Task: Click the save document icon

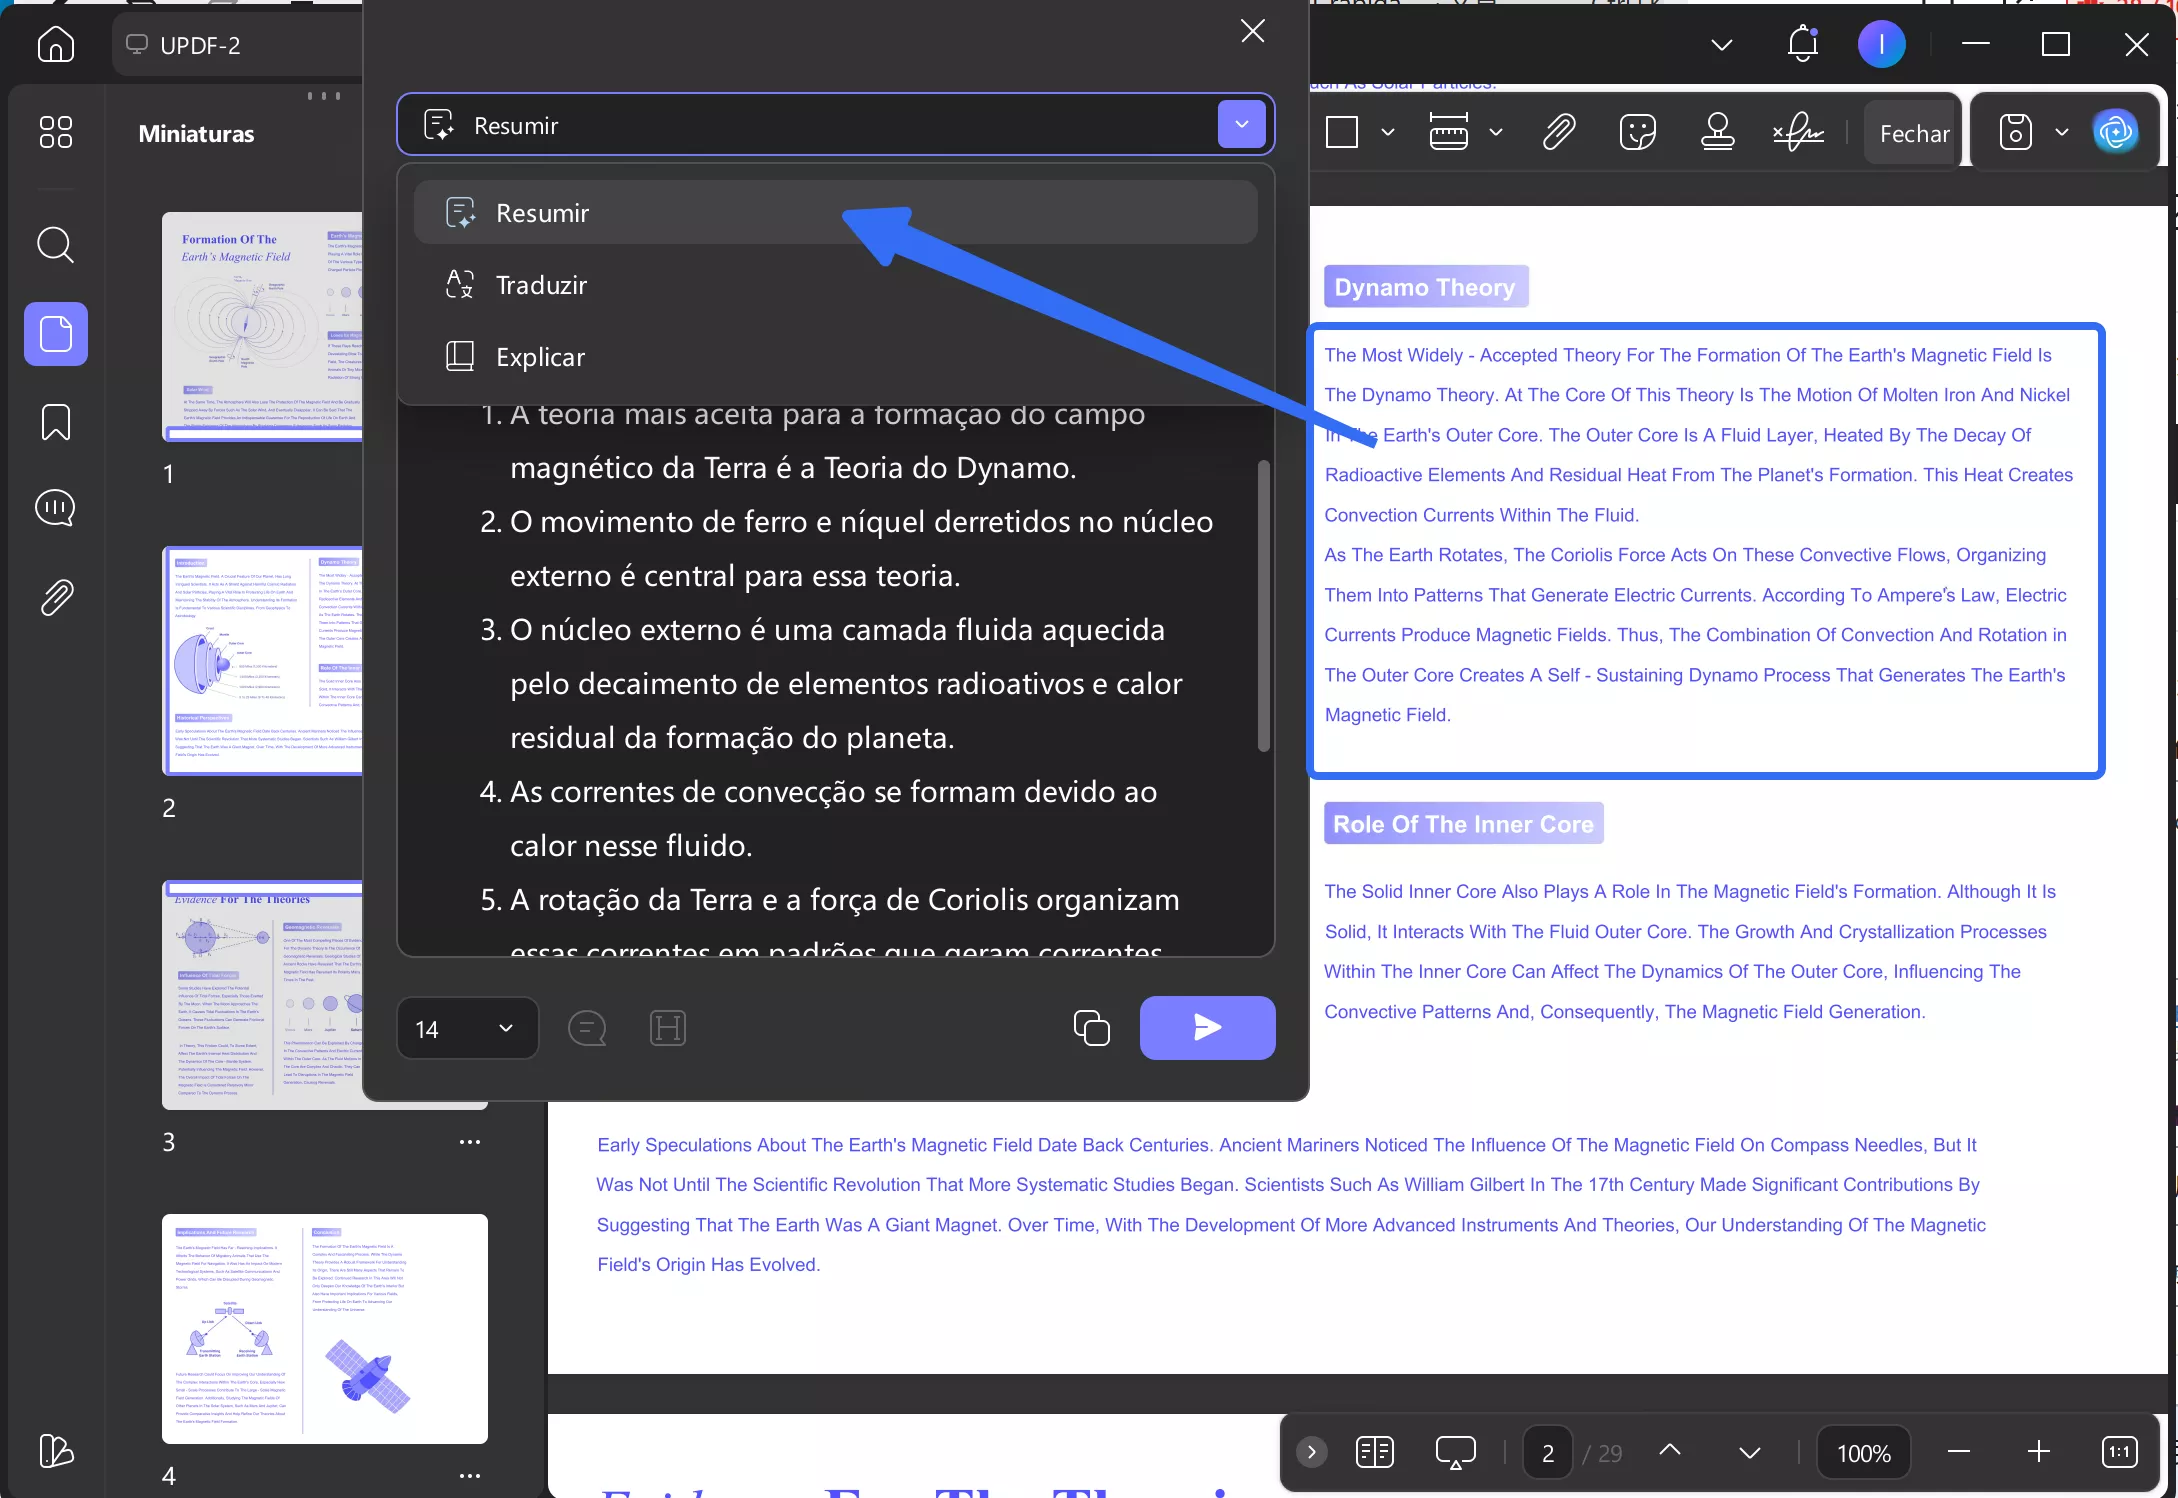Action: point(2016,132)
